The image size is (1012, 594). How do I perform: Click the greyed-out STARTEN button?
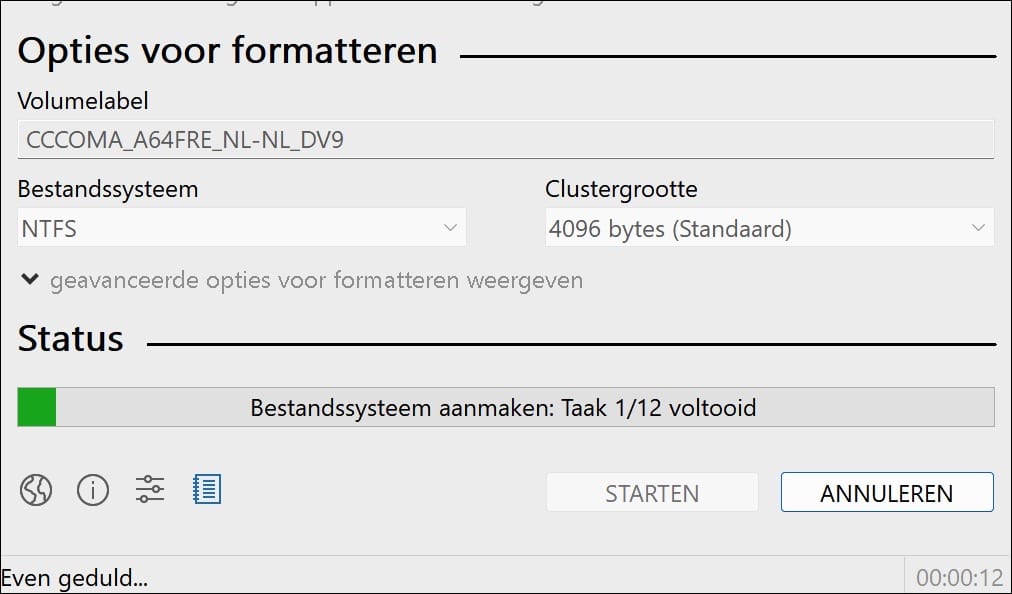click(x=652, y=493)
